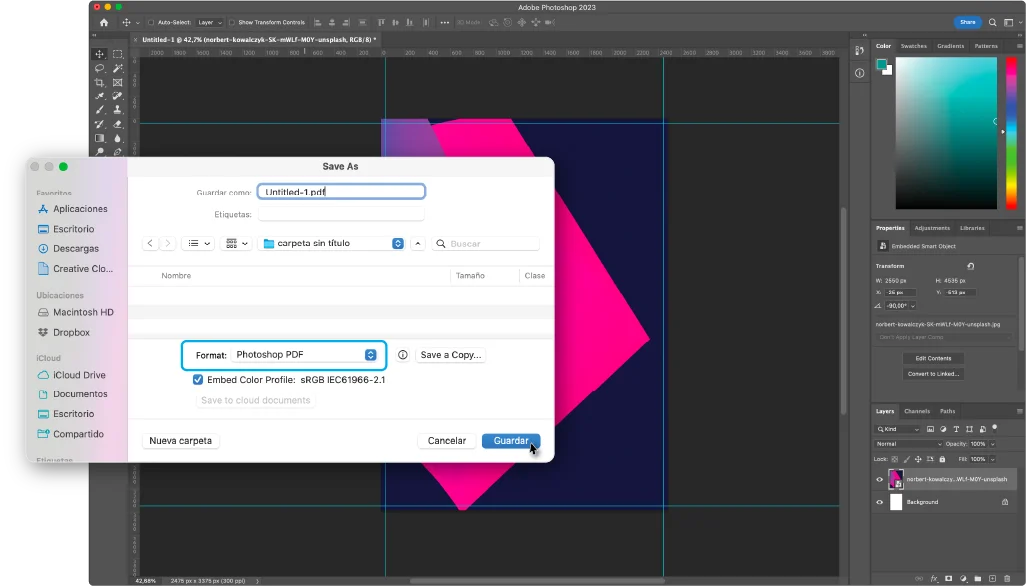Screen dimensions: 1026x586
Task: Switch to the Libraries tab
Action: coord(972,228)
